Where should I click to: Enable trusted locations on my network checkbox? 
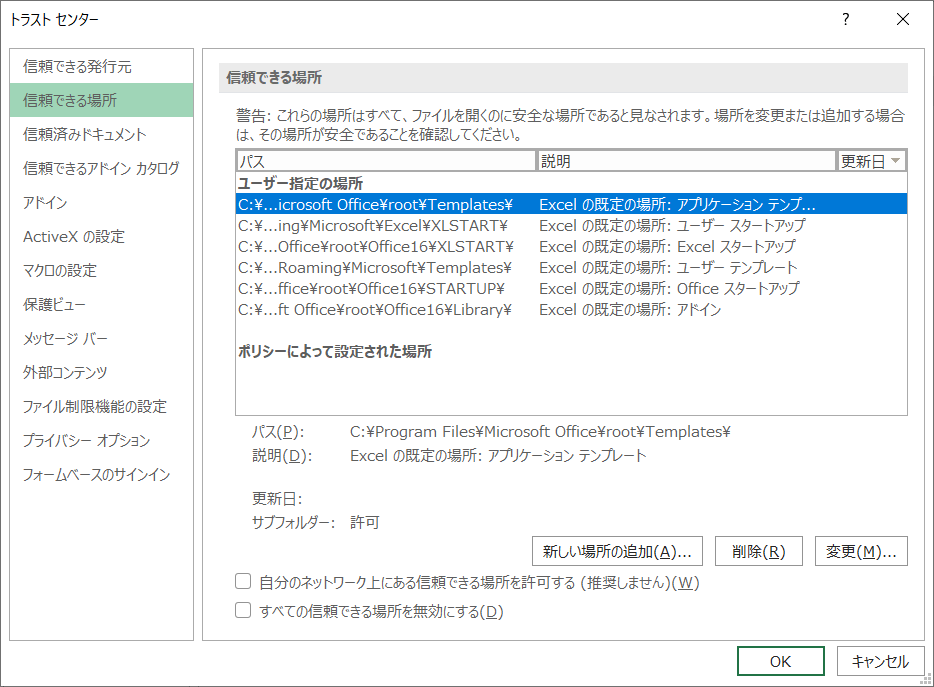coord(243,581)
